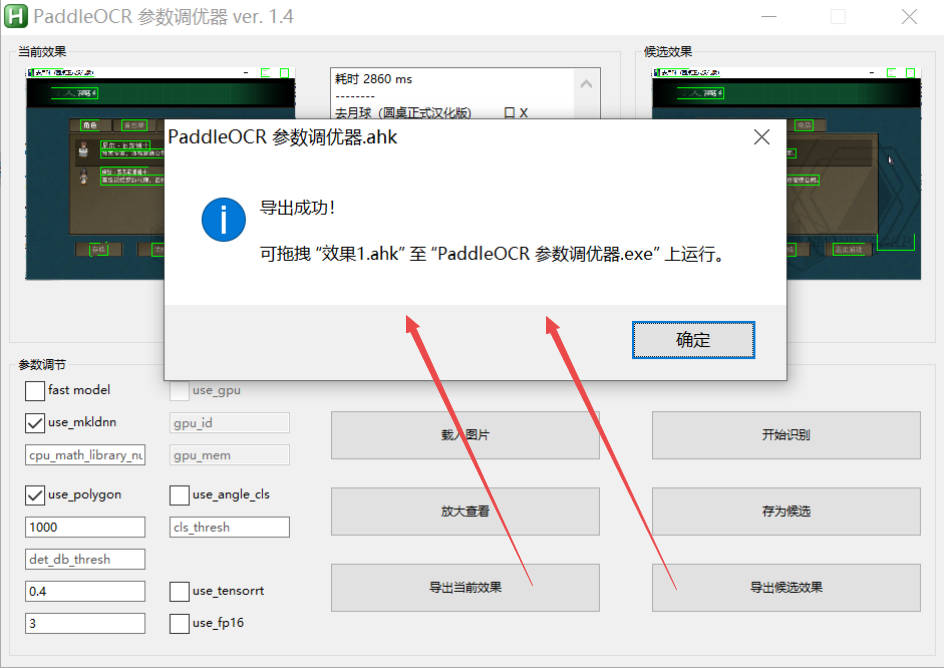
Task: Enable the use_tensorrt checkbox
Action: (179, 592)
